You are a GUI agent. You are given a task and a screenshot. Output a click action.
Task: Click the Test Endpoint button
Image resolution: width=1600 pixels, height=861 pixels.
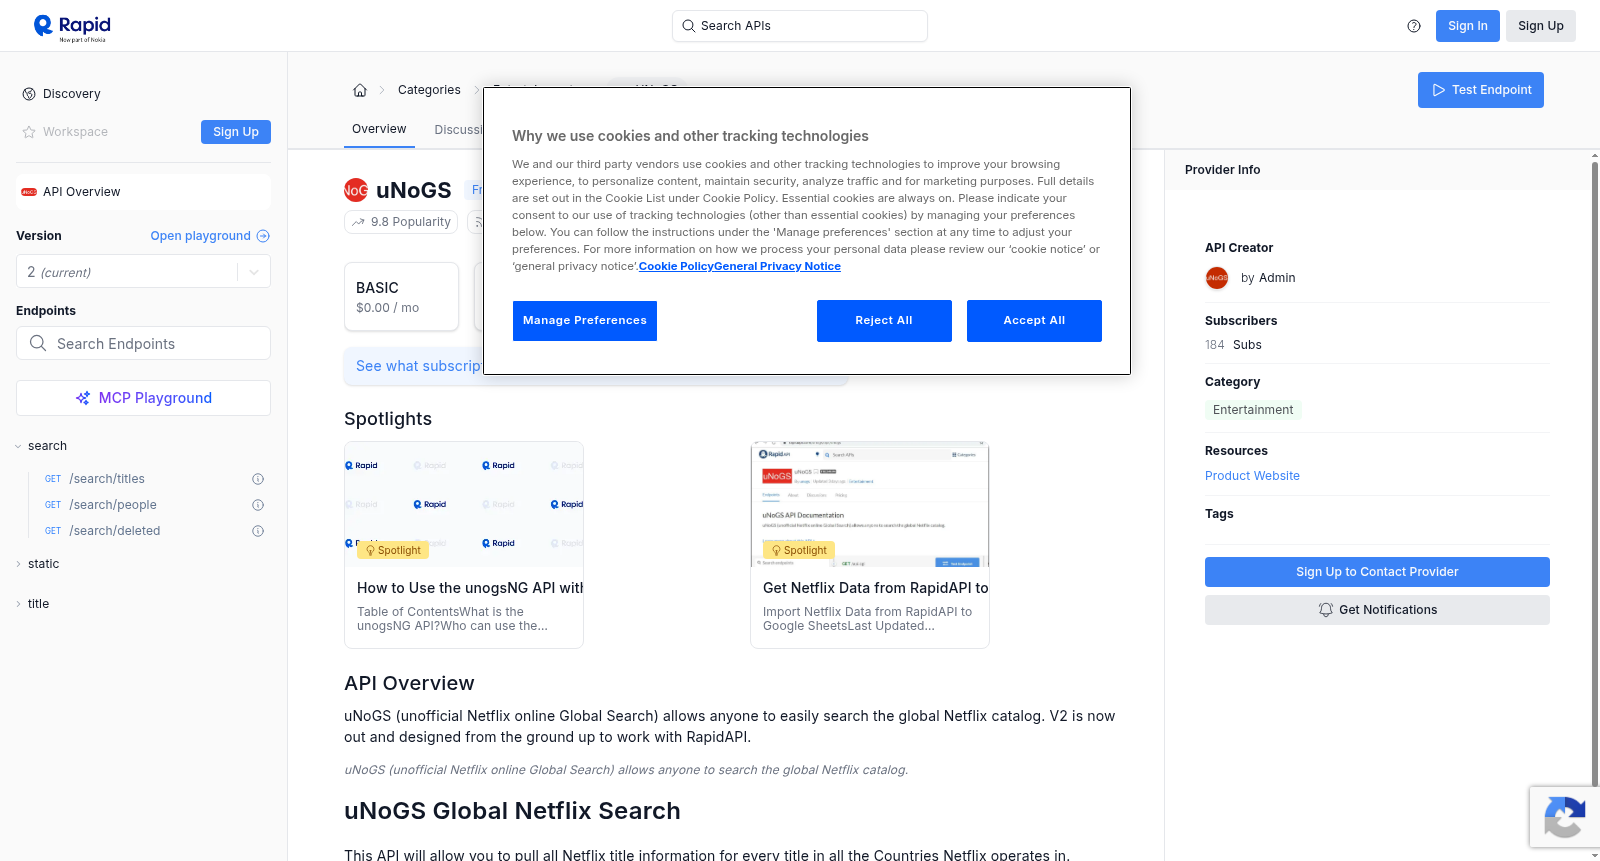coord(1481,90)
